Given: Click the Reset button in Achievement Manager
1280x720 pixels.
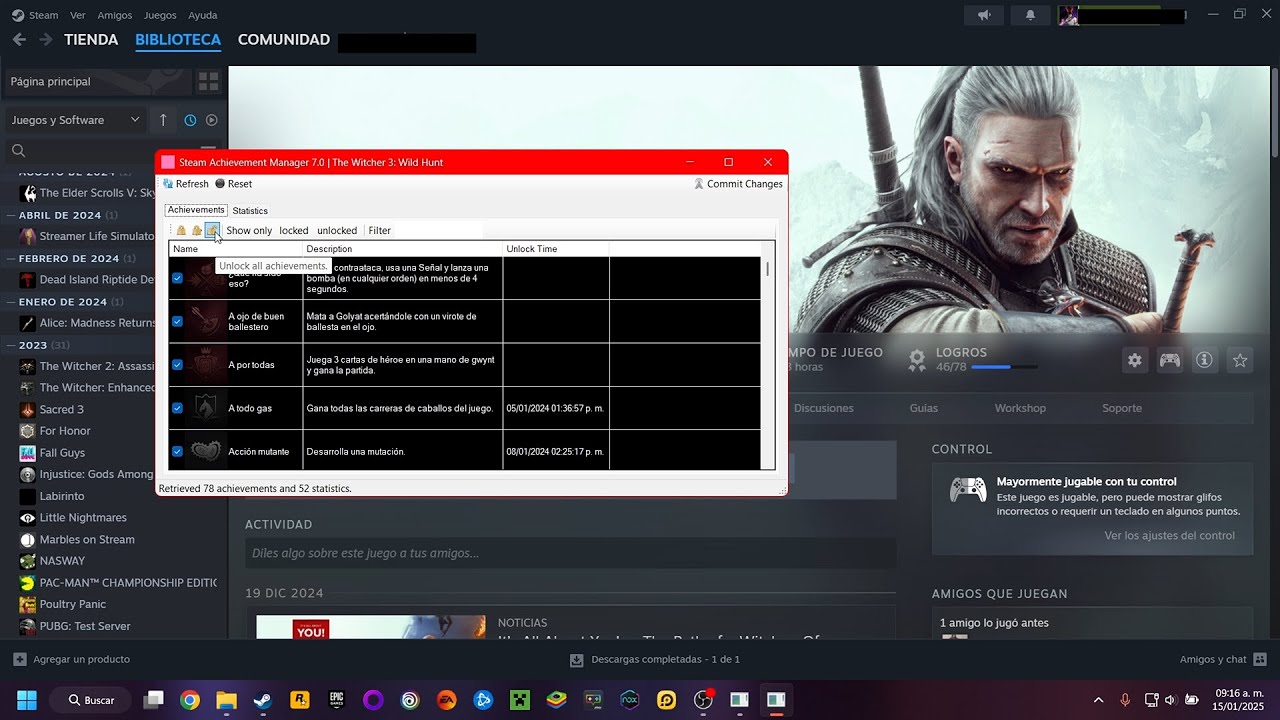Looking at the screenshot, I should (233, 184).
